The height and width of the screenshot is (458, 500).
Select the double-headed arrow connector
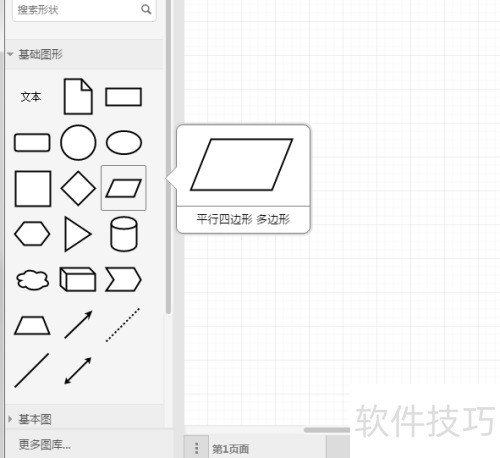(78, 371)
